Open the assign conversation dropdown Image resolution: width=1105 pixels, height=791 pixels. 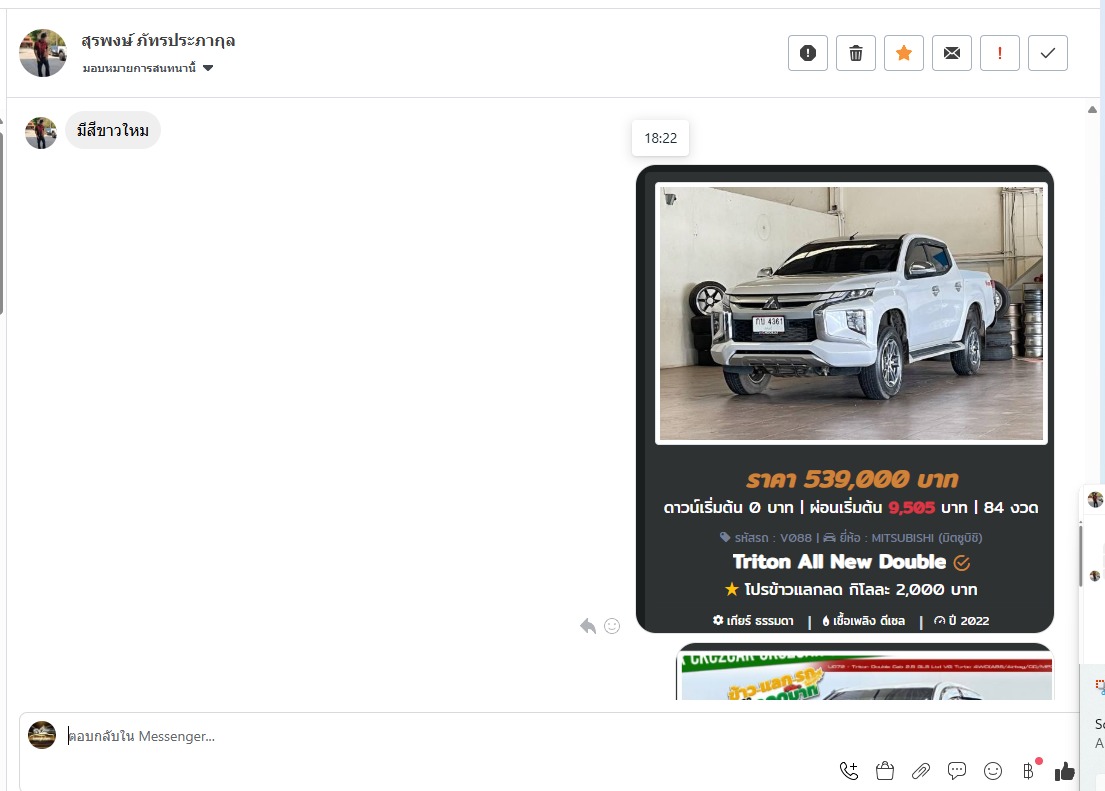147,68
